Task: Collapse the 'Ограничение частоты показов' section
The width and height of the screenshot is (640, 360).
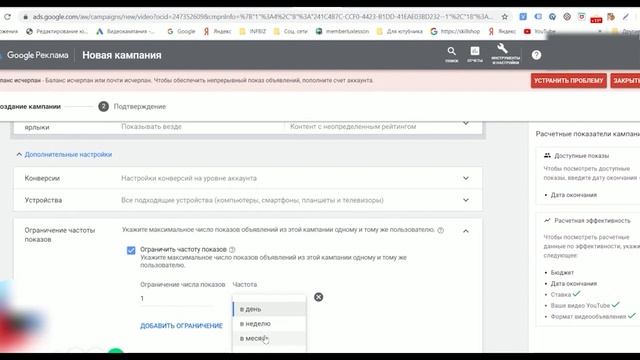Action: pyautogui.click(x=466, y=231)
